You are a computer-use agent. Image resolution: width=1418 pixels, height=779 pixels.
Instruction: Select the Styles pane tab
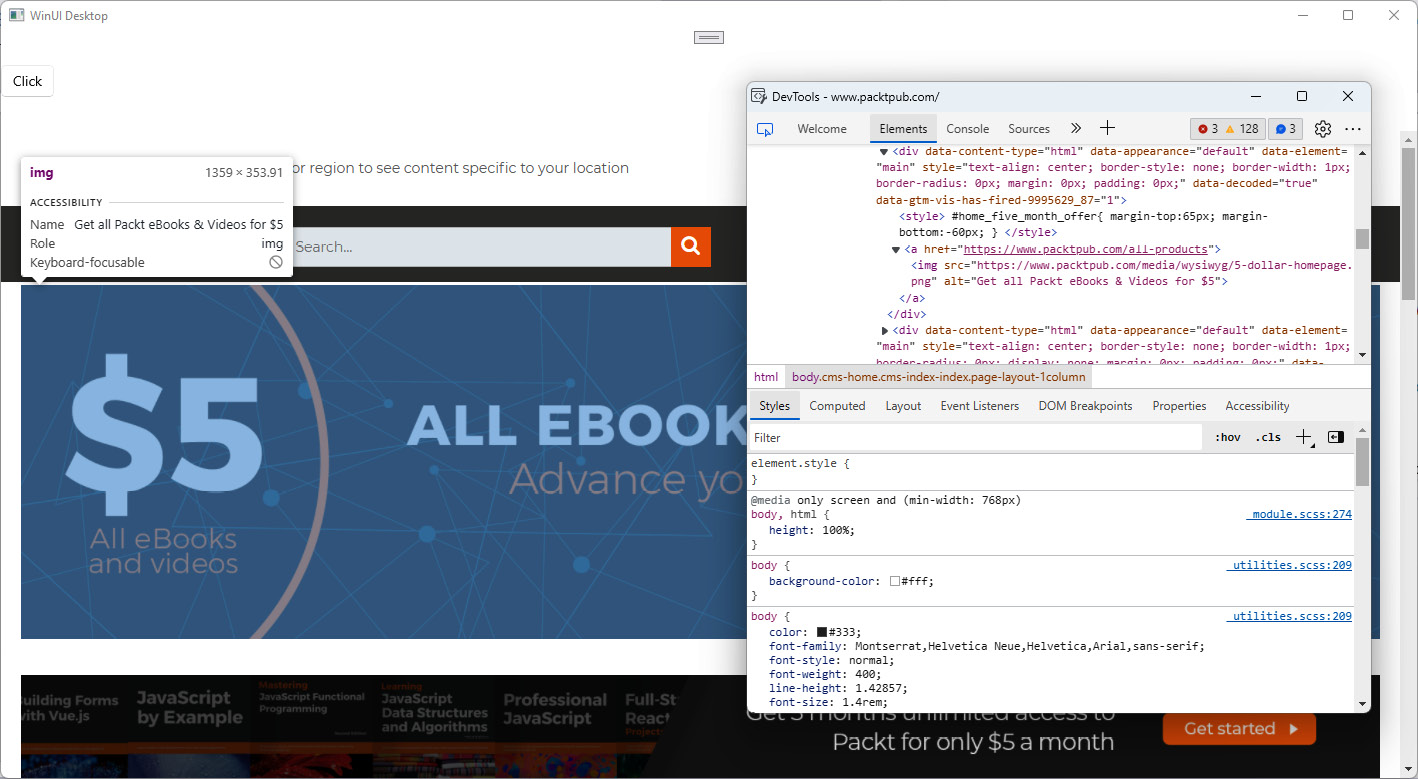[x=774, y=406]
